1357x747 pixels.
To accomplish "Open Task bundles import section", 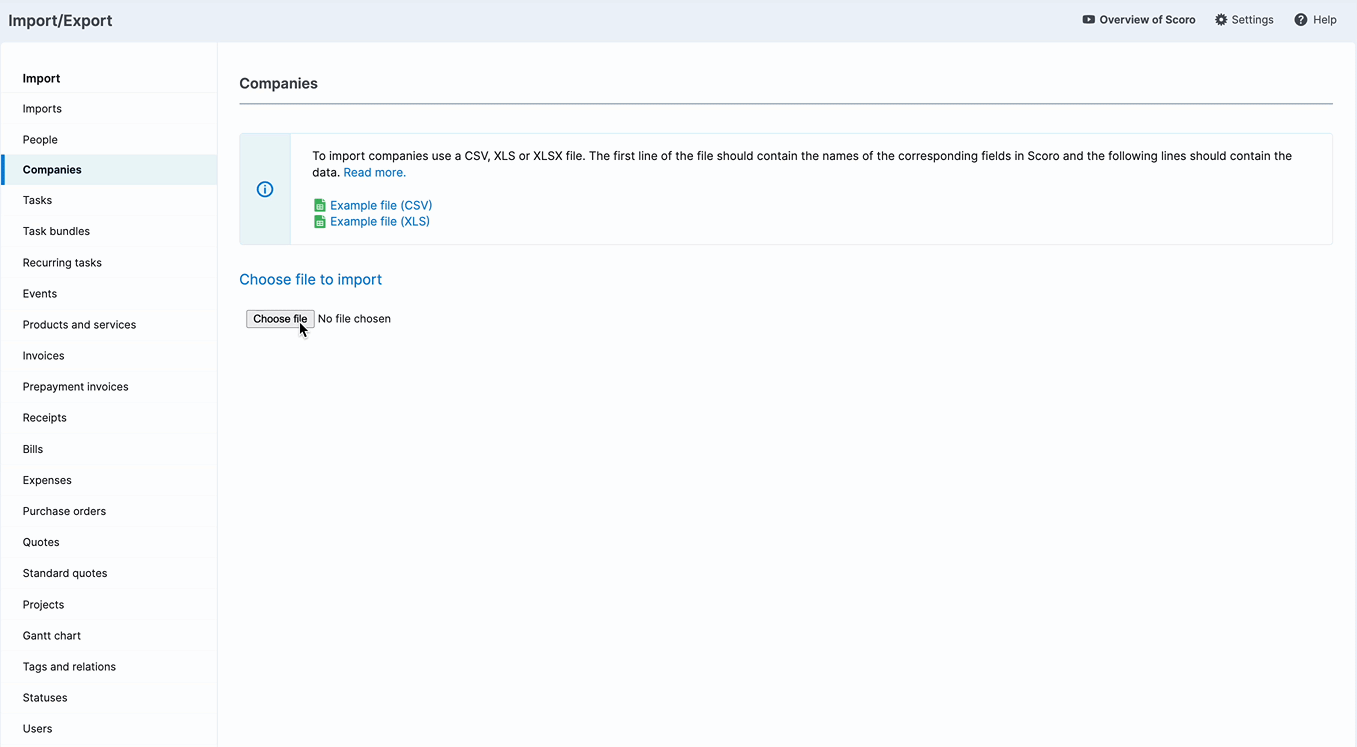I will 109,231.
